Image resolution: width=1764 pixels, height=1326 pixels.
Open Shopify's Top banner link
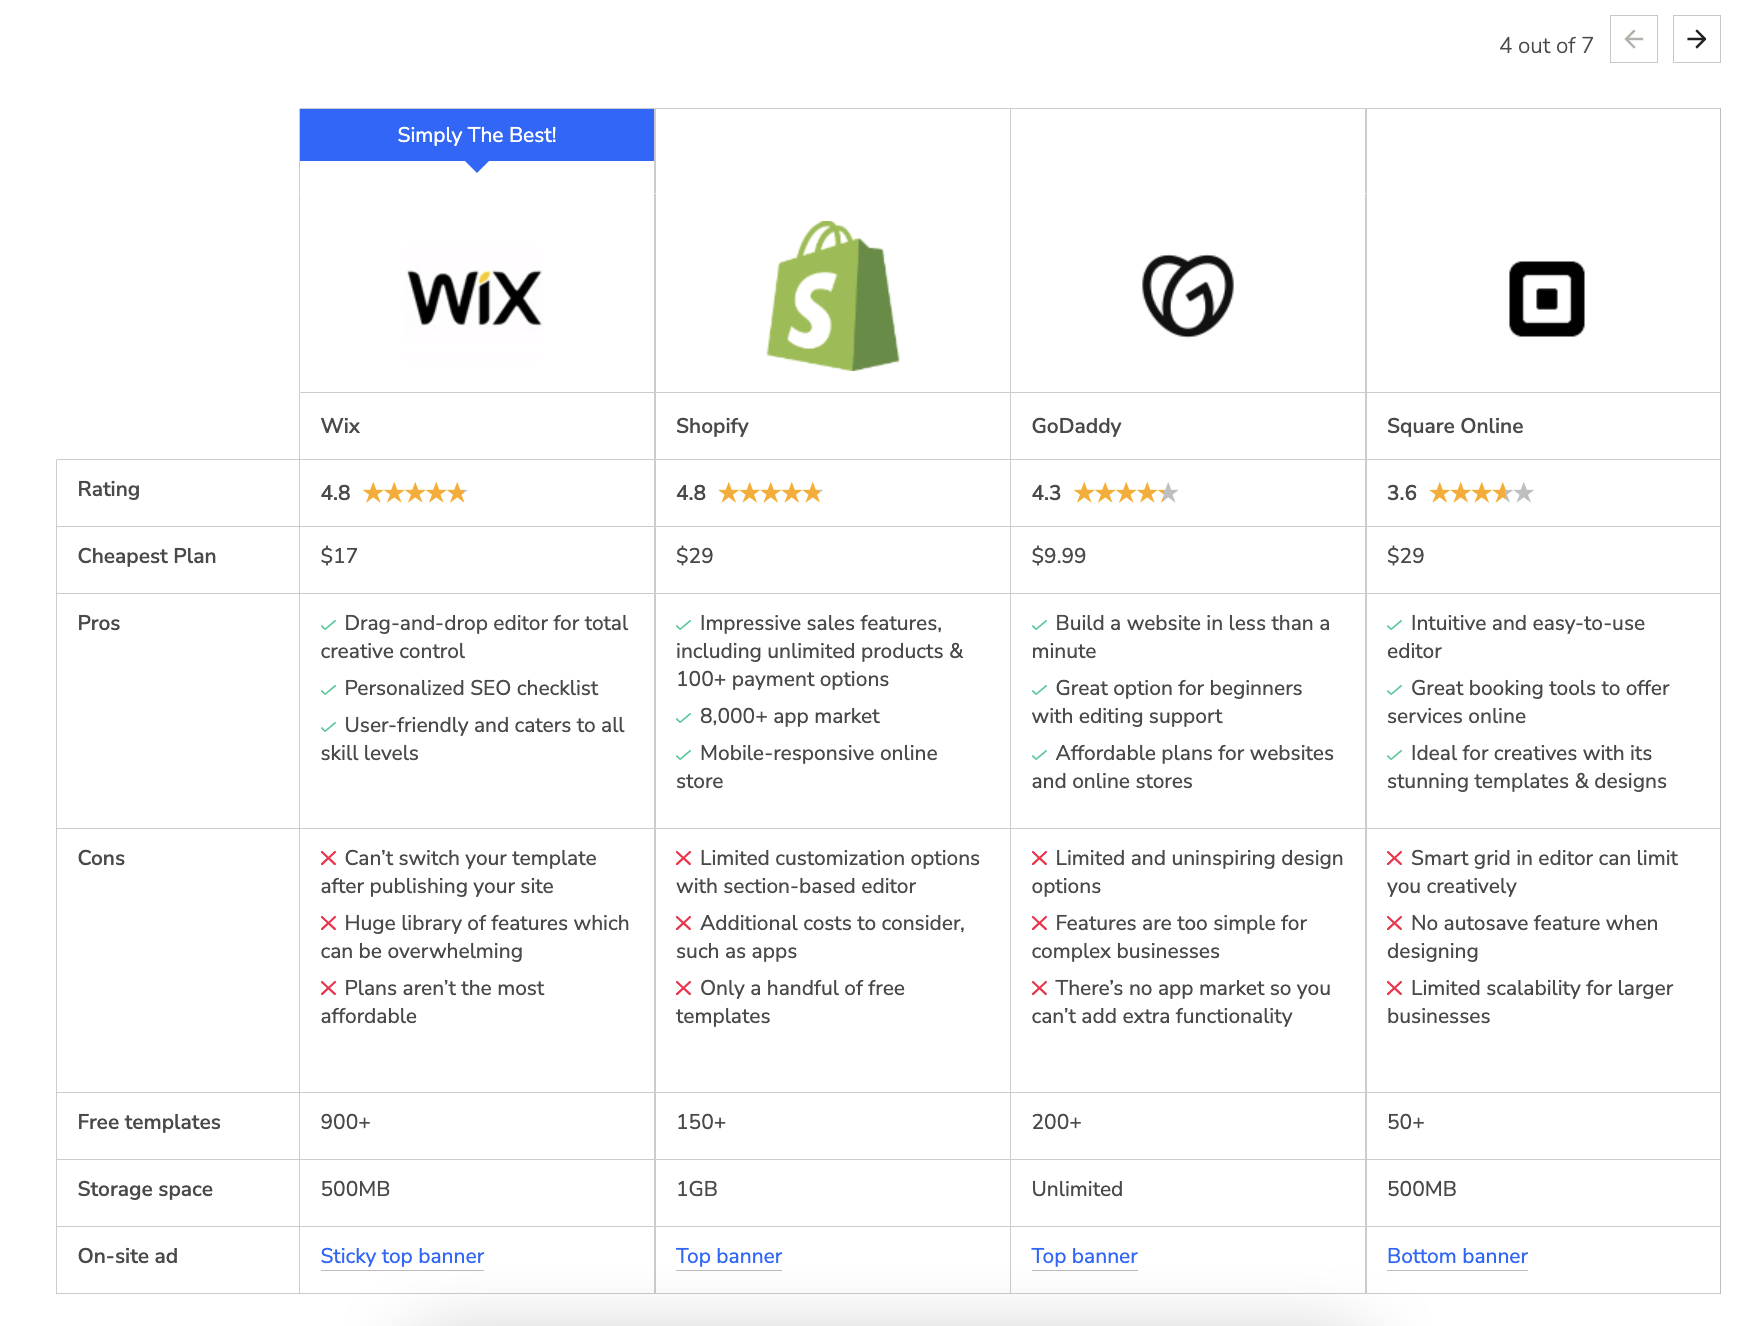pos(728,1256)
